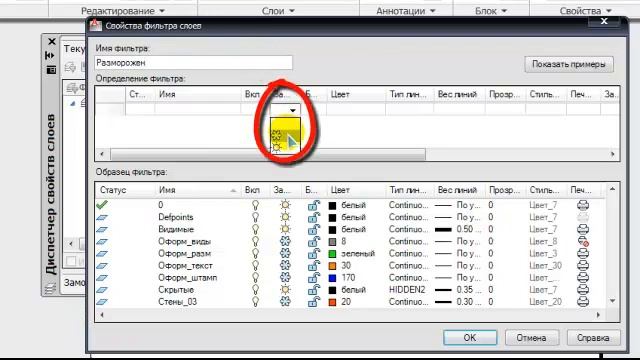Viewport: 640px width, 360px height.
Task: Click the sun freeze icon for Видимые
Action: pos(285,229)
